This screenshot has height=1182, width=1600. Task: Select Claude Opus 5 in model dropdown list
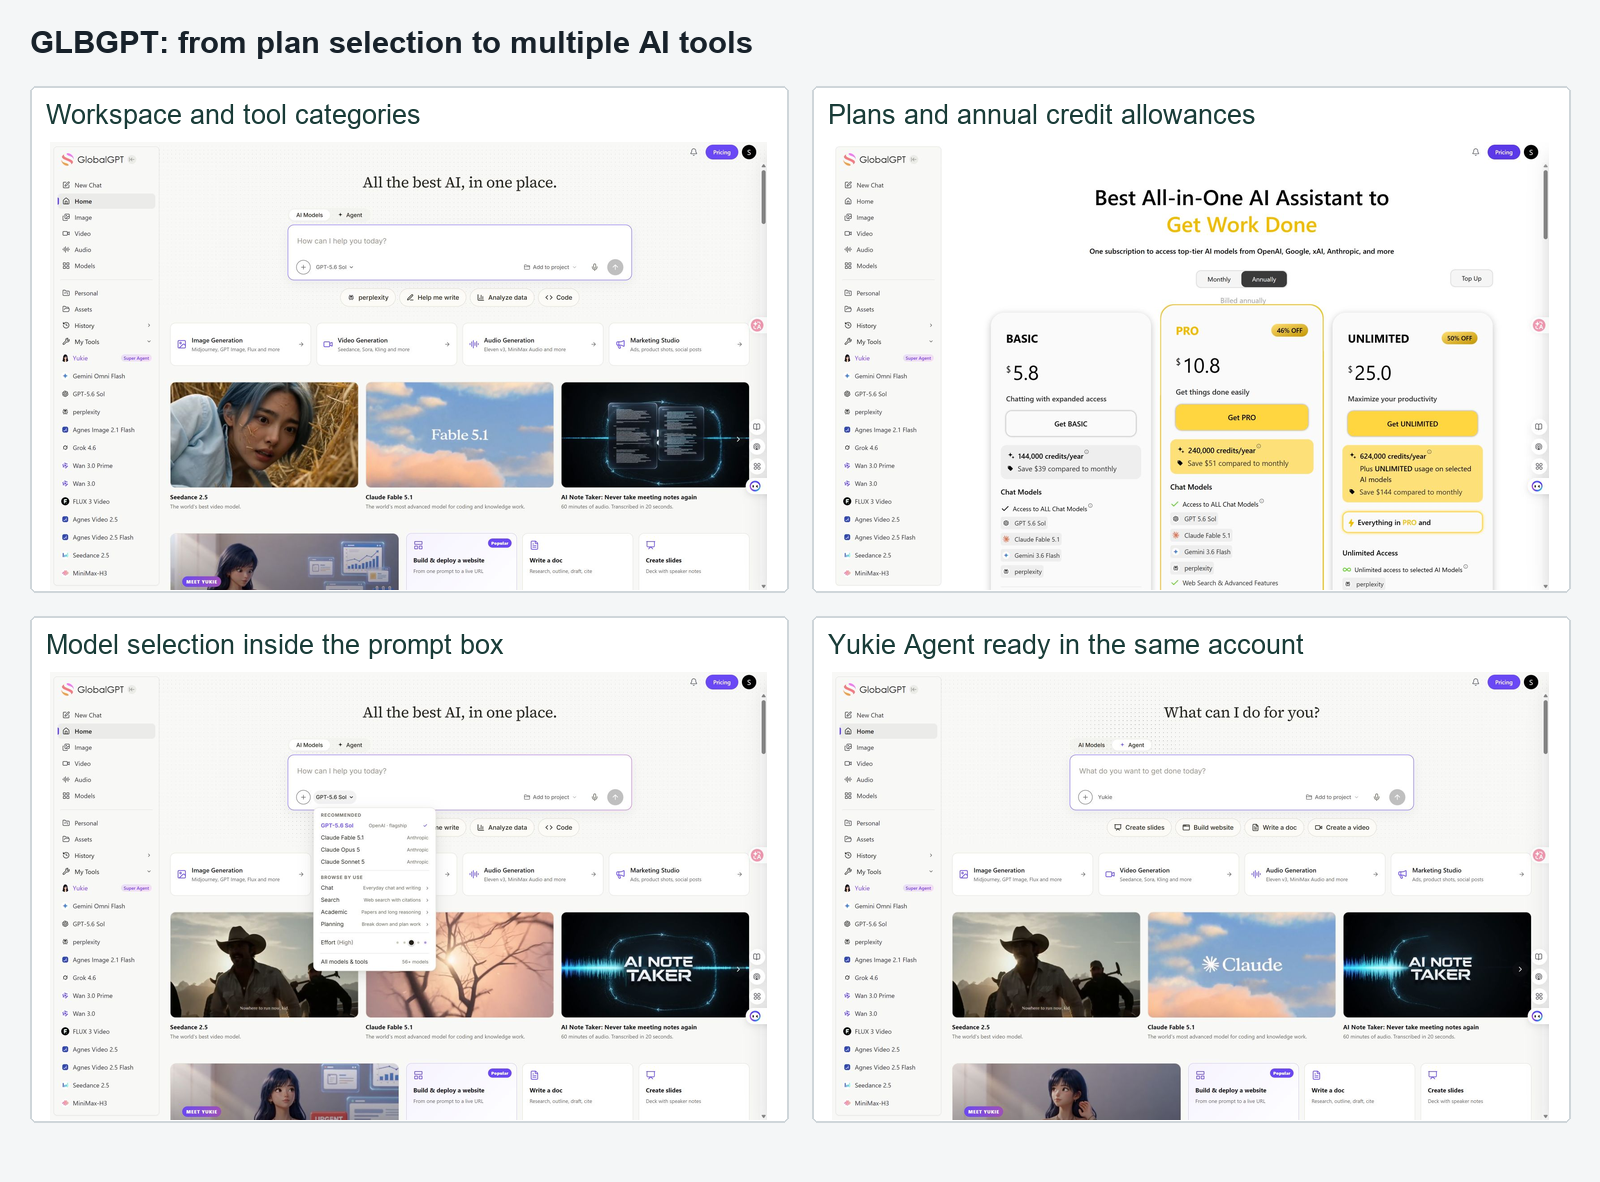coord(374,850)
